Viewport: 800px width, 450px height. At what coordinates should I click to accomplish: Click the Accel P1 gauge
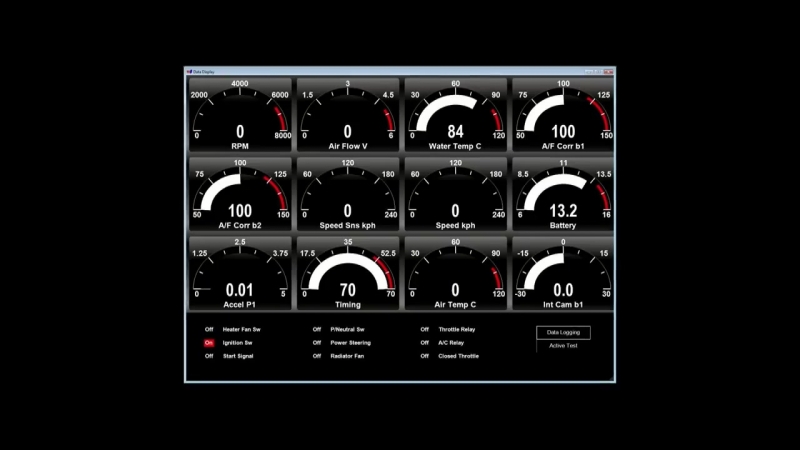(x=240, y=272)
